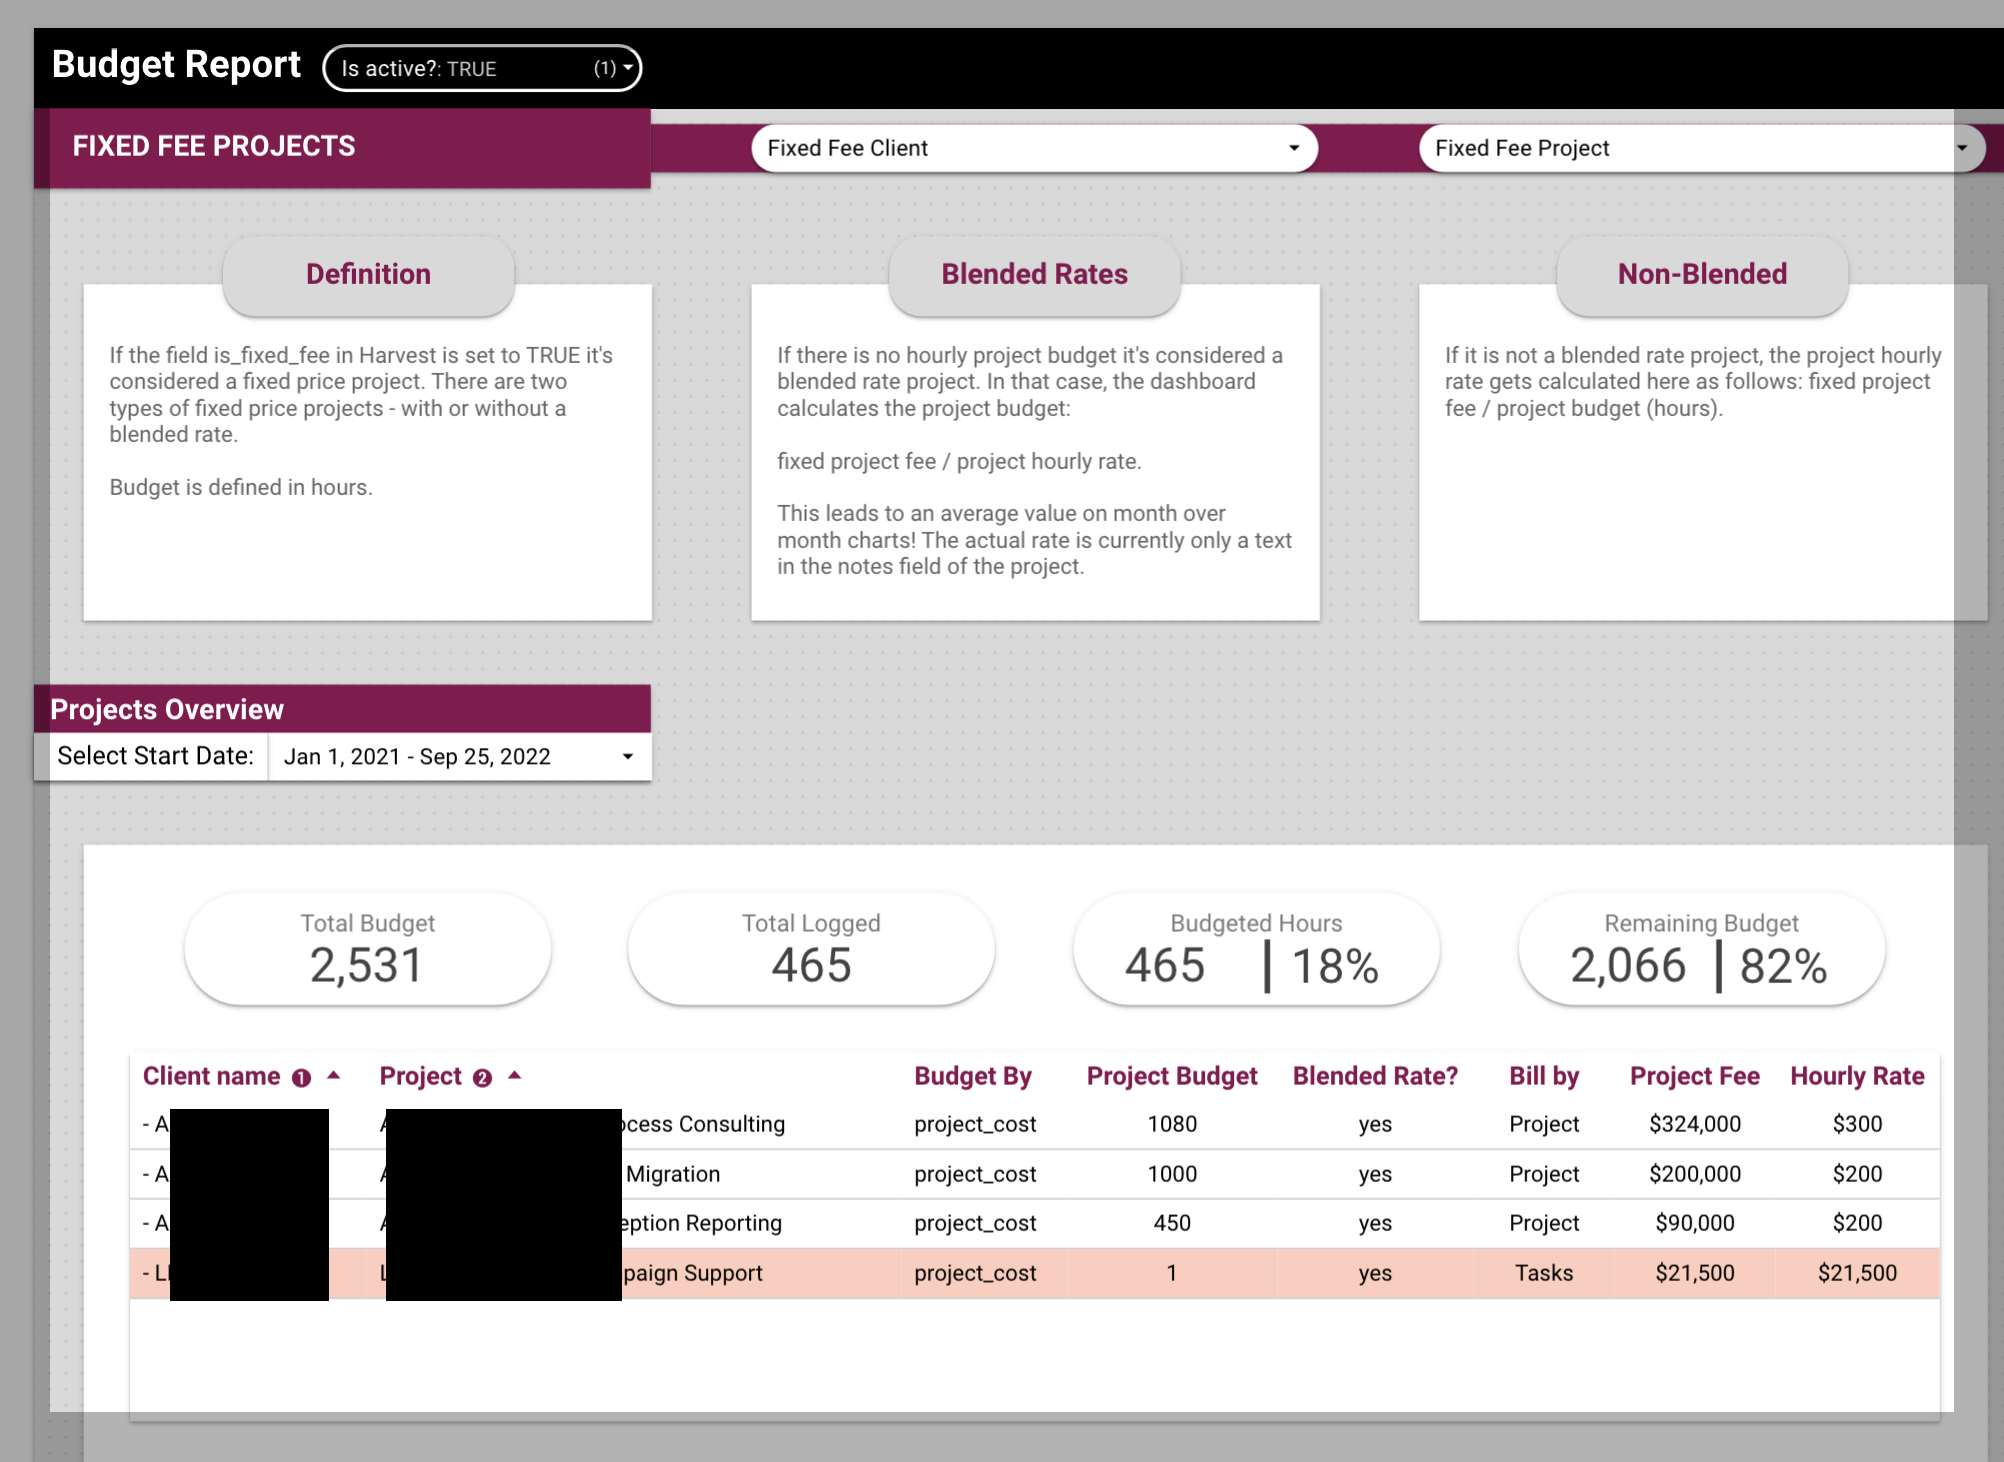Toggle sorting on the Blended Rate? column
This screenshot has height=1462, width=2004.
point(1374,1075)
